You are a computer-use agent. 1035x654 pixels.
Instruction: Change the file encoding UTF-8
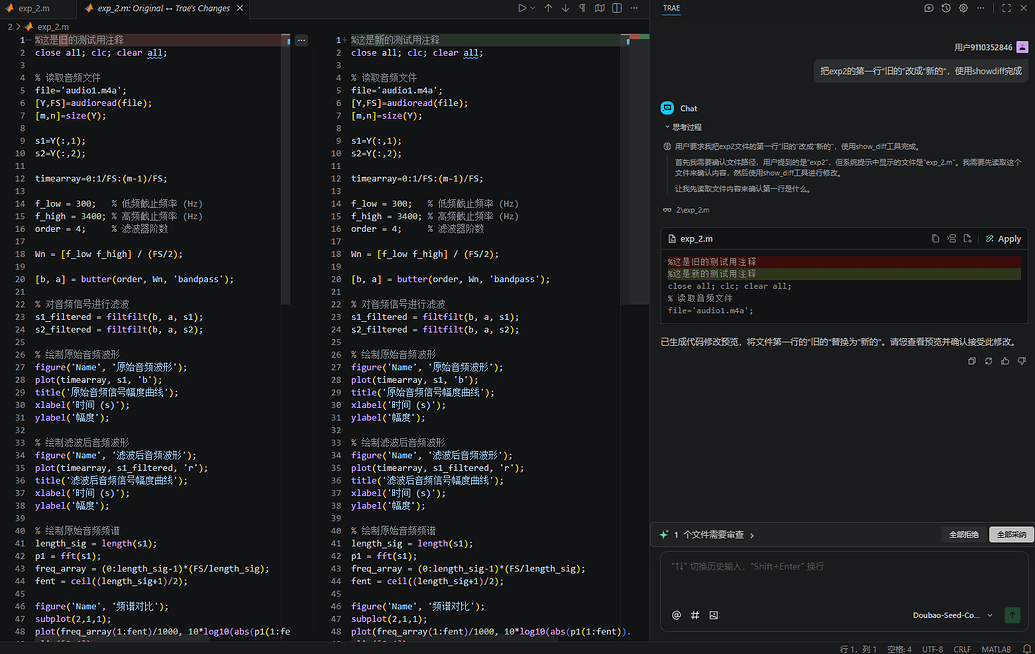[x=932, y=649]
